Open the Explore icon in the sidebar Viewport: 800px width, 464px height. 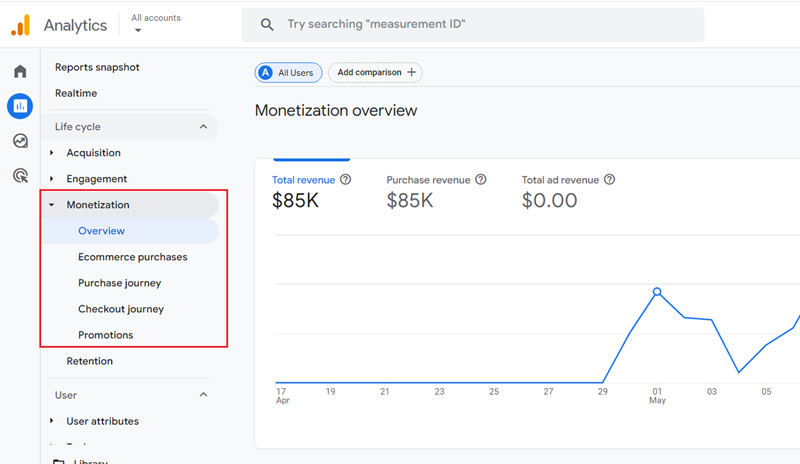(x=20, y=140)
